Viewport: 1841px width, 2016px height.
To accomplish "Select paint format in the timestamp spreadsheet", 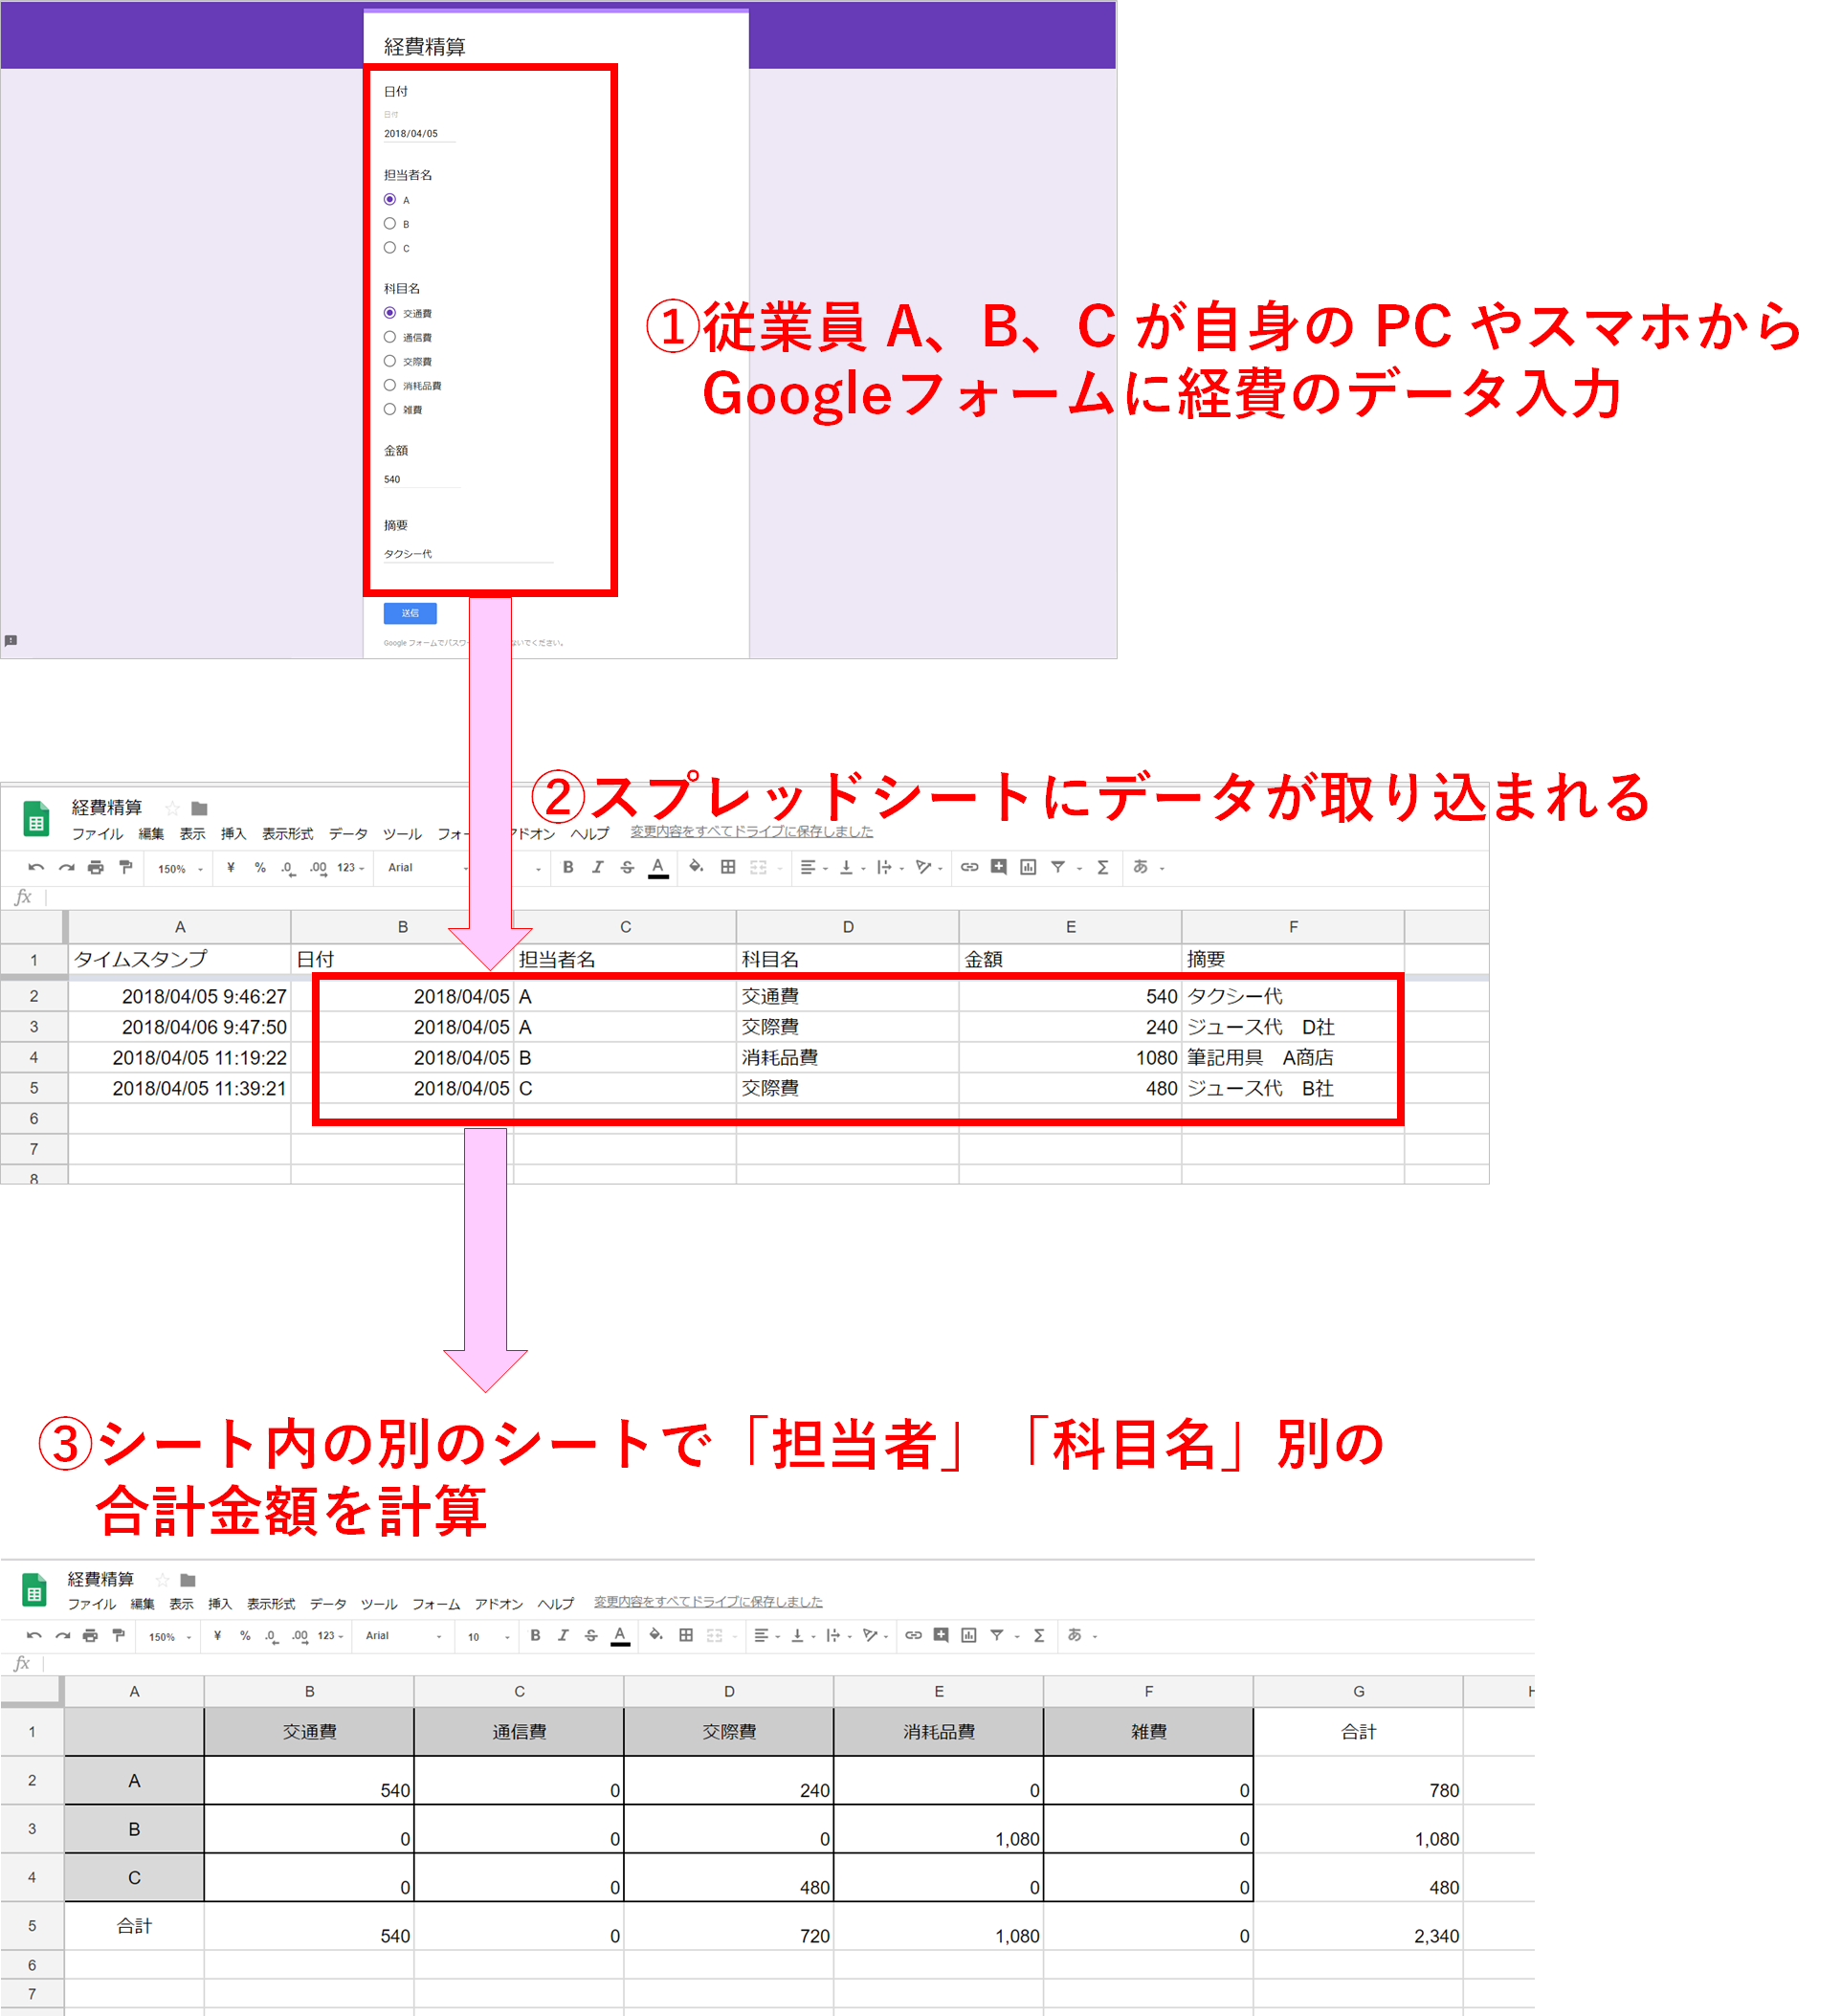I will tap(125, 867).
